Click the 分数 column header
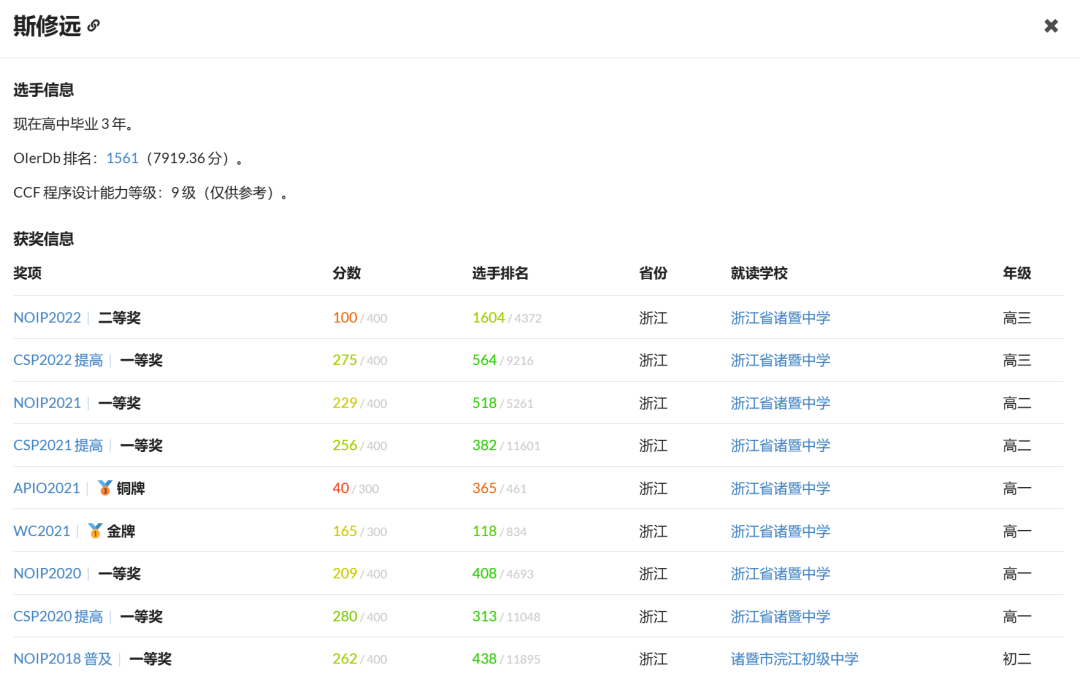Viewport: 1080px width, 679px height. coord(346,273)
